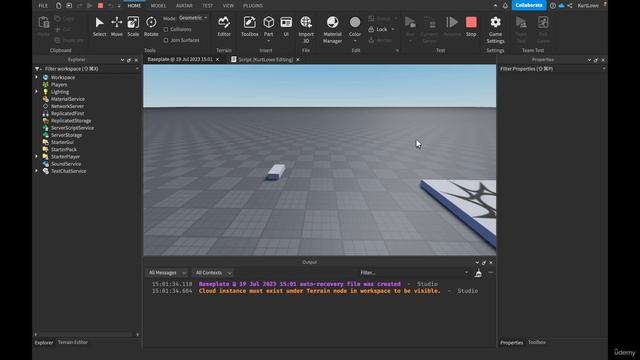Image resolution: width=640 pixels, height=360 pixels.
Task: Switch to the TEST ribbon tab
Action: (207, 6)
